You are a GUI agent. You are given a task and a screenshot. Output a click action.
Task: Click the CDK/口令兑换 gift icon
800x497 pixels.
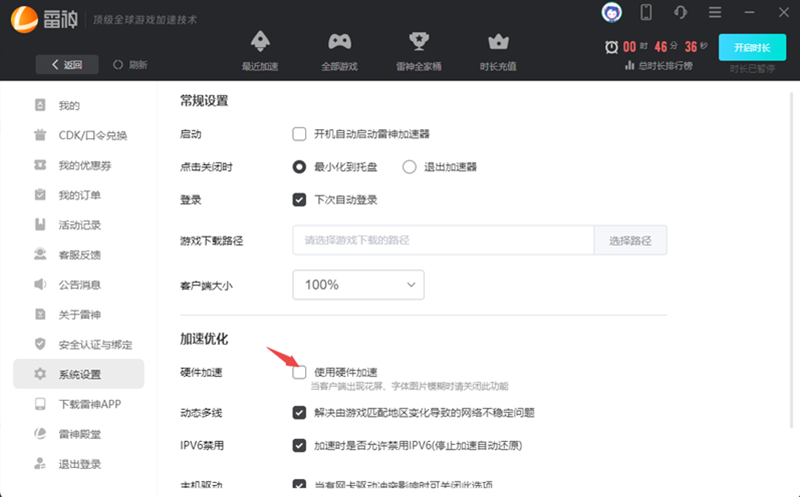[x=40, y=135]
